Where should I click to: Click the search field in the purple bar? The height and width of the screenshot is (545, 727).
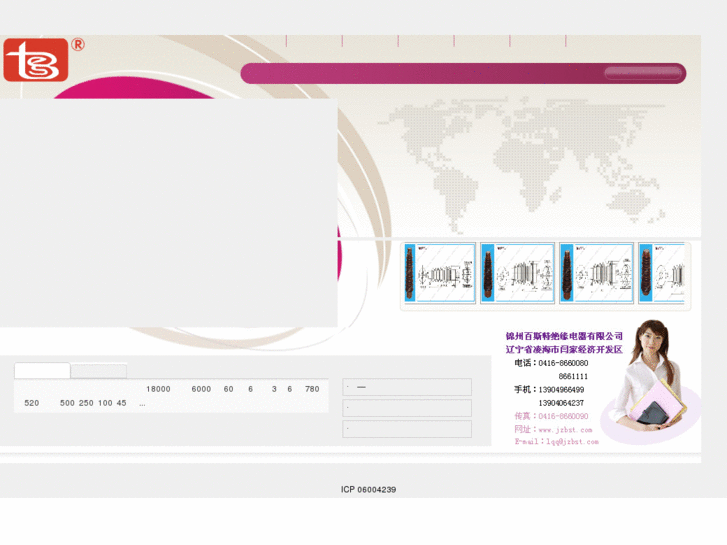643,73
